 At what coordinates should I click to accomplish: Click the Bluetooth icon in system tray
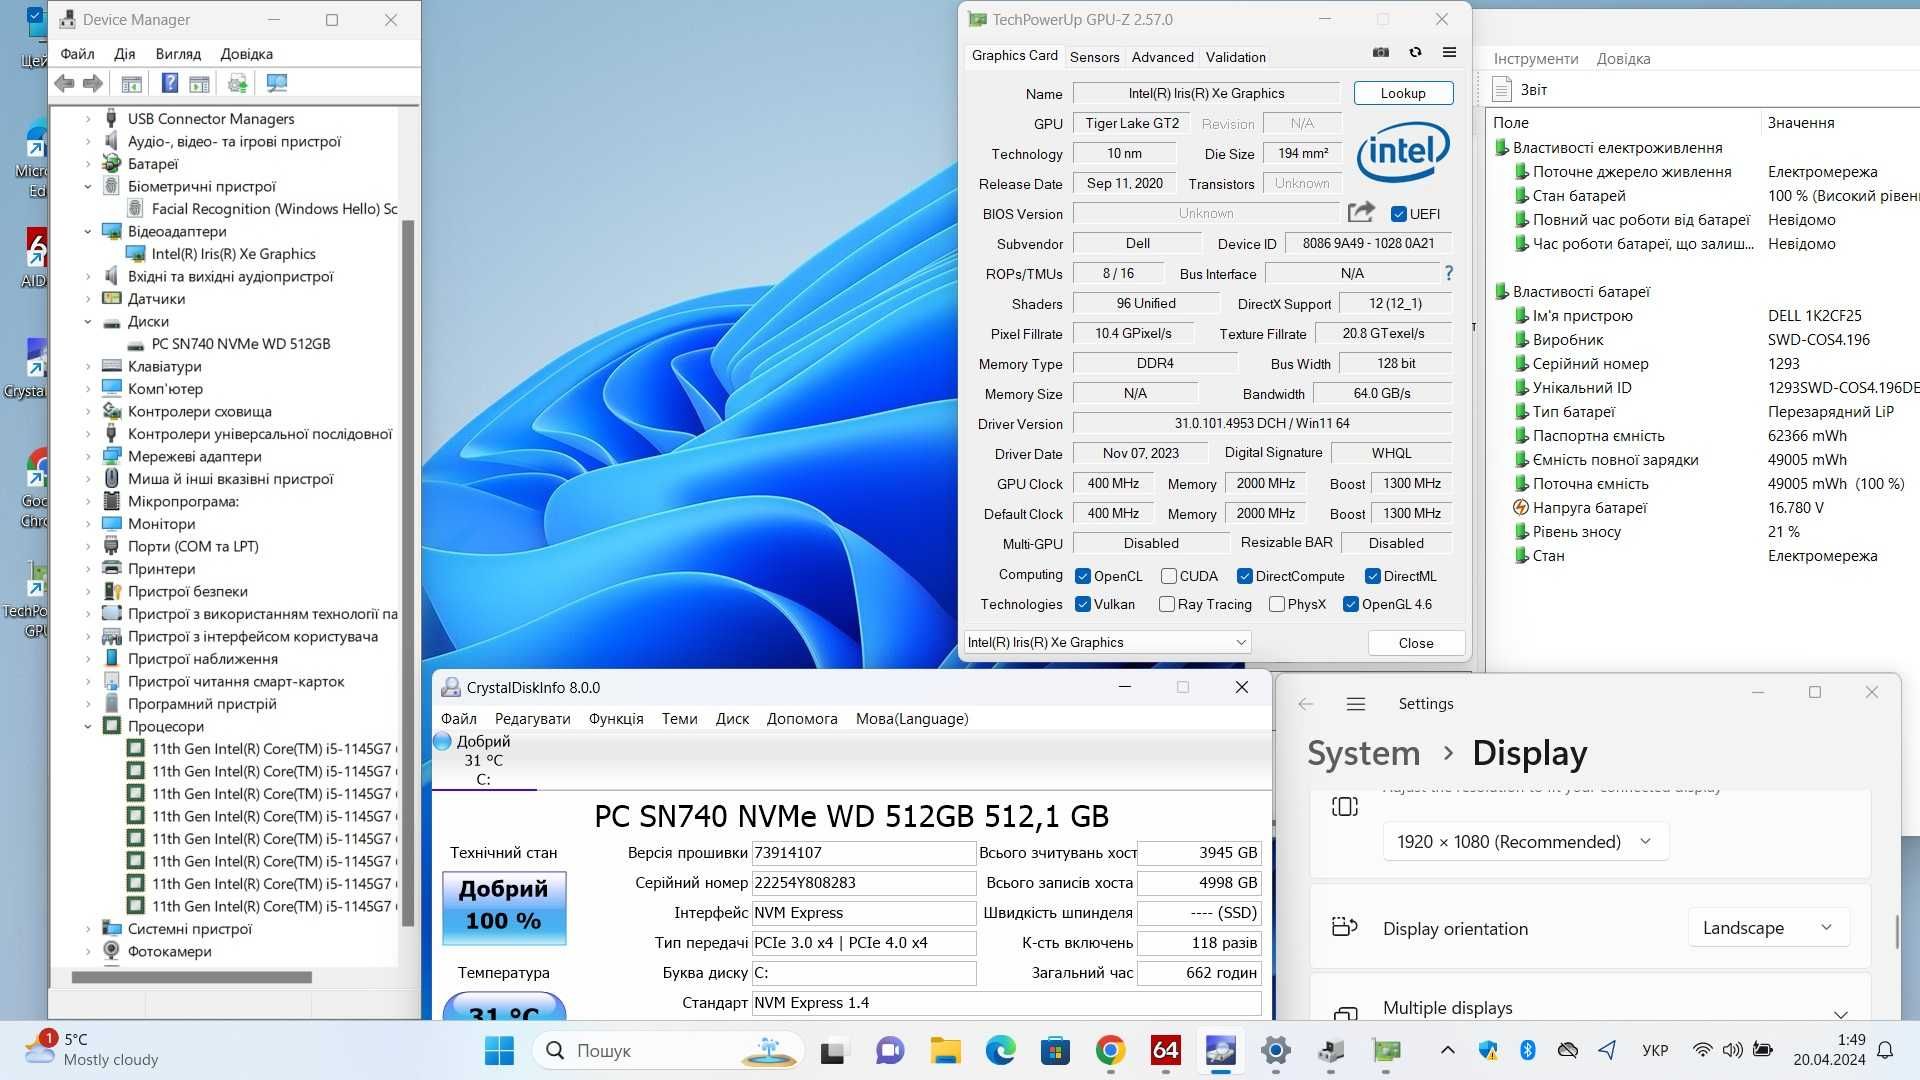pyautogui.click(x=1527, y=1050)
